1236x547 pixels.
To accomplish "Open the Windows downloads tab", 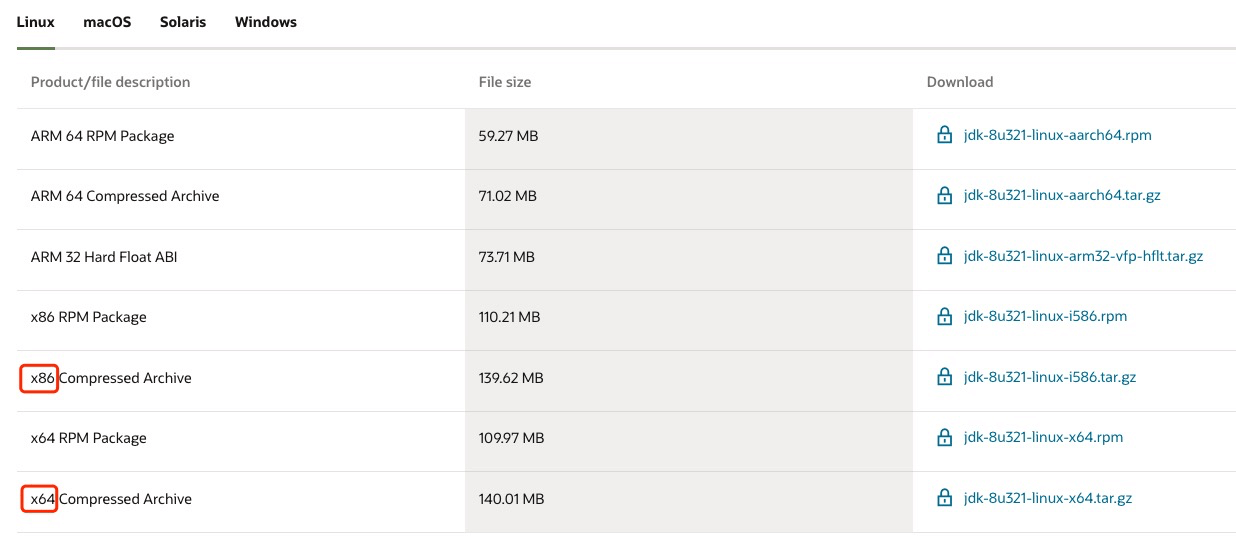I will pos(265,22).
